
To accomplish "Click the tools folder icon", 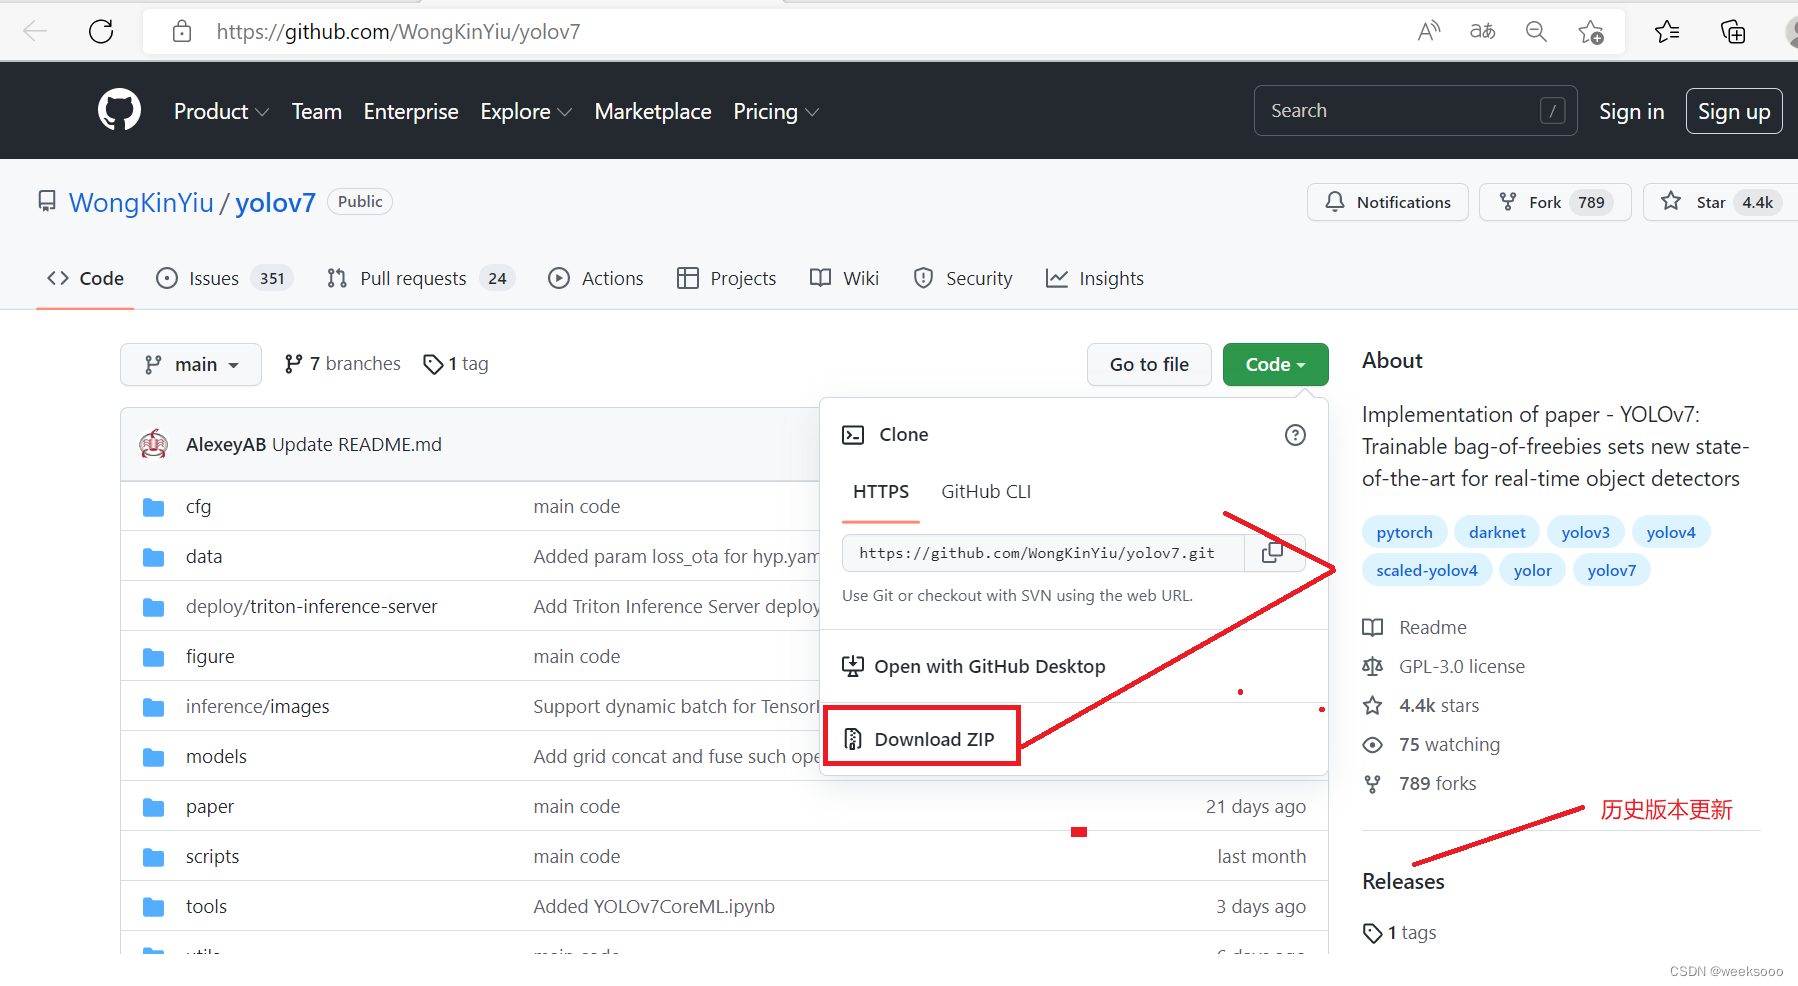I will (x=153, y=907).
